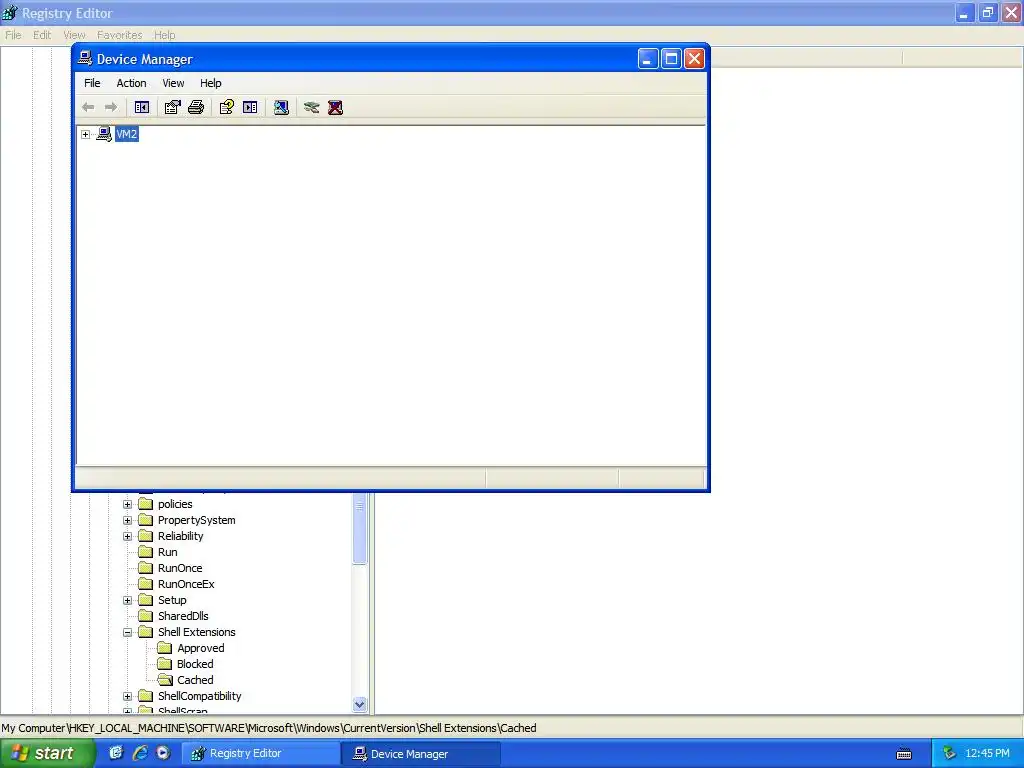The width and height of the screenshot is (1024, 768).
Task: Click the policies folder icon
Action: pos(146,504)
